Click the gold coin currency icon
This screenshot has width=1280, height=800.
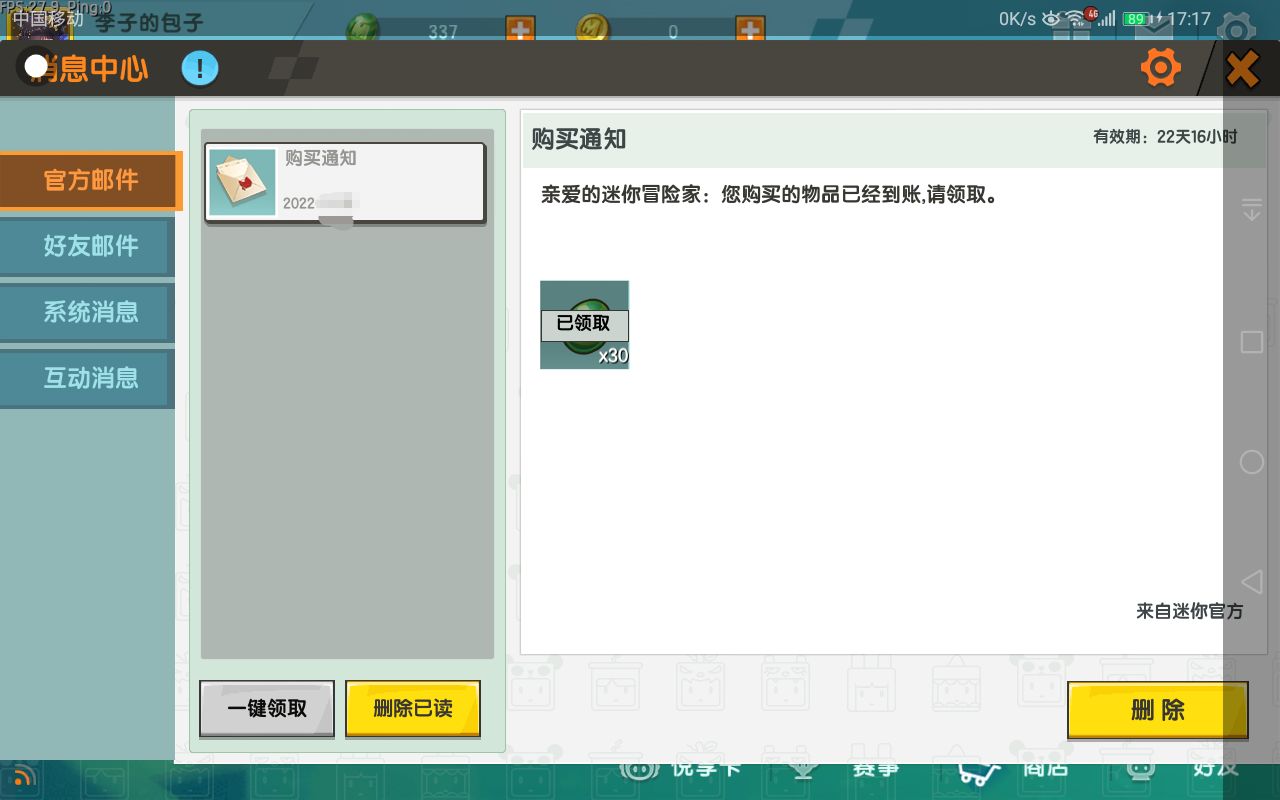coord(593,30)
